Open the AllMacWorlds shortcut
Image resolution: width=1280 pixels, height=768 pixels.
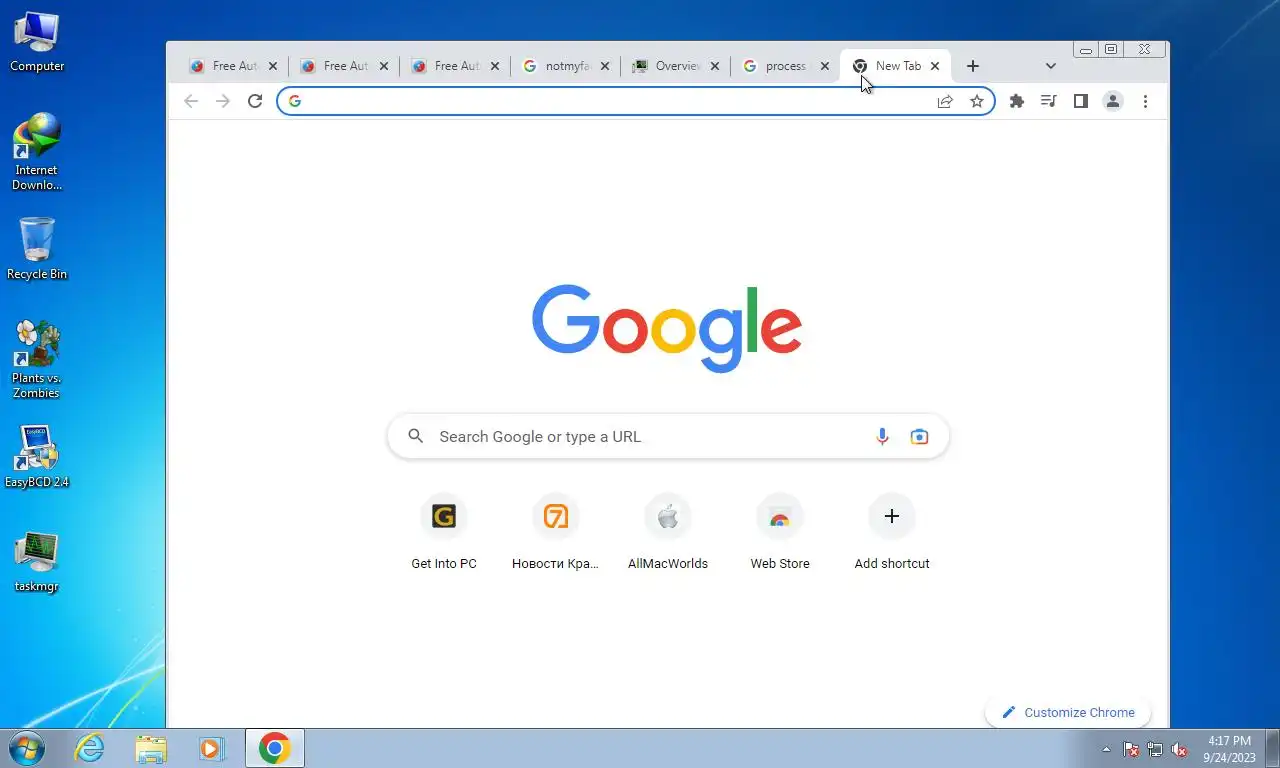tap(668, 532)
